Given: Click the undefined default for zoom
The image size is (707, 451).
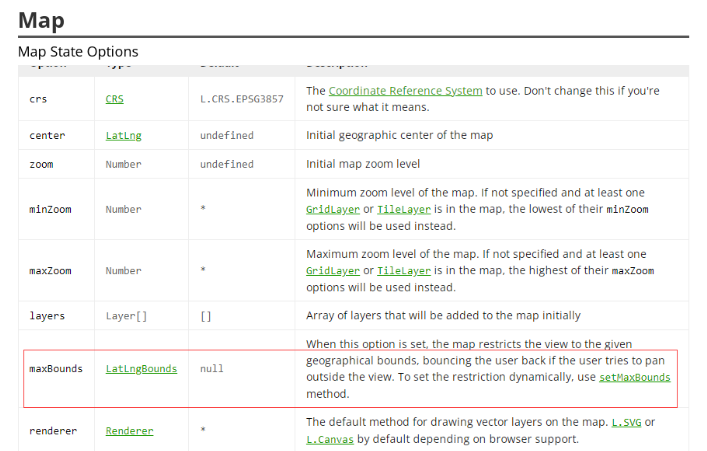Looking at the screenshot, I should pyautogui.click(x=227, y=164).
